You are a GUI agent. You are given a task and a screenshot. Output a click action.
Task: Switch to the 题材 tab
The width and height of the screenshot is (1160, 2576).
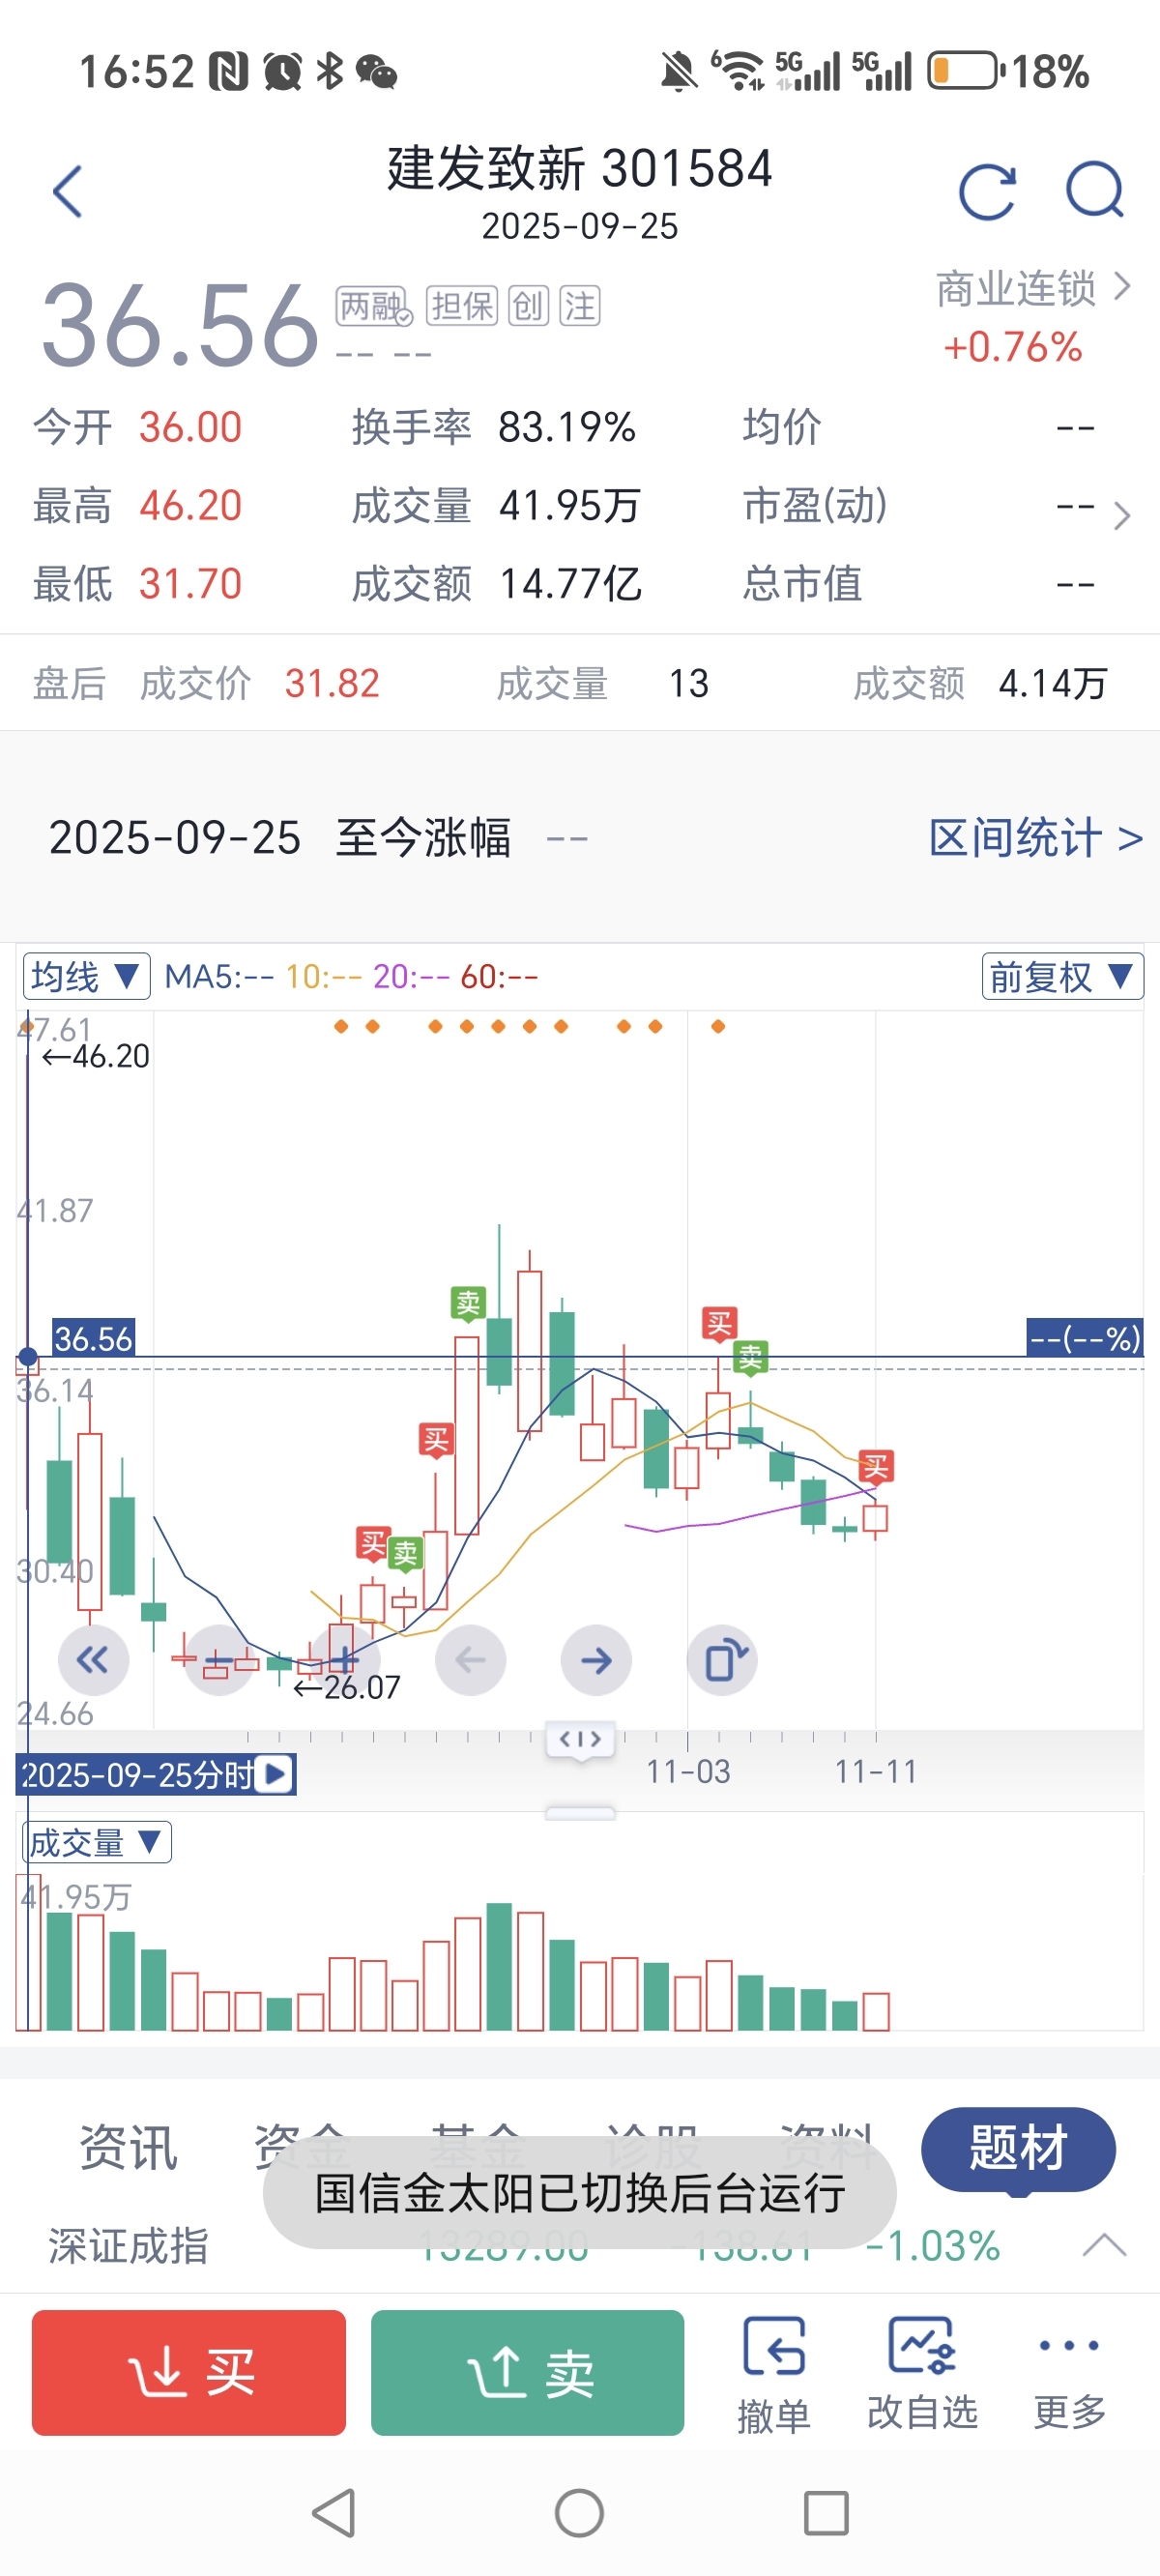click(x=1017, y=2148)
